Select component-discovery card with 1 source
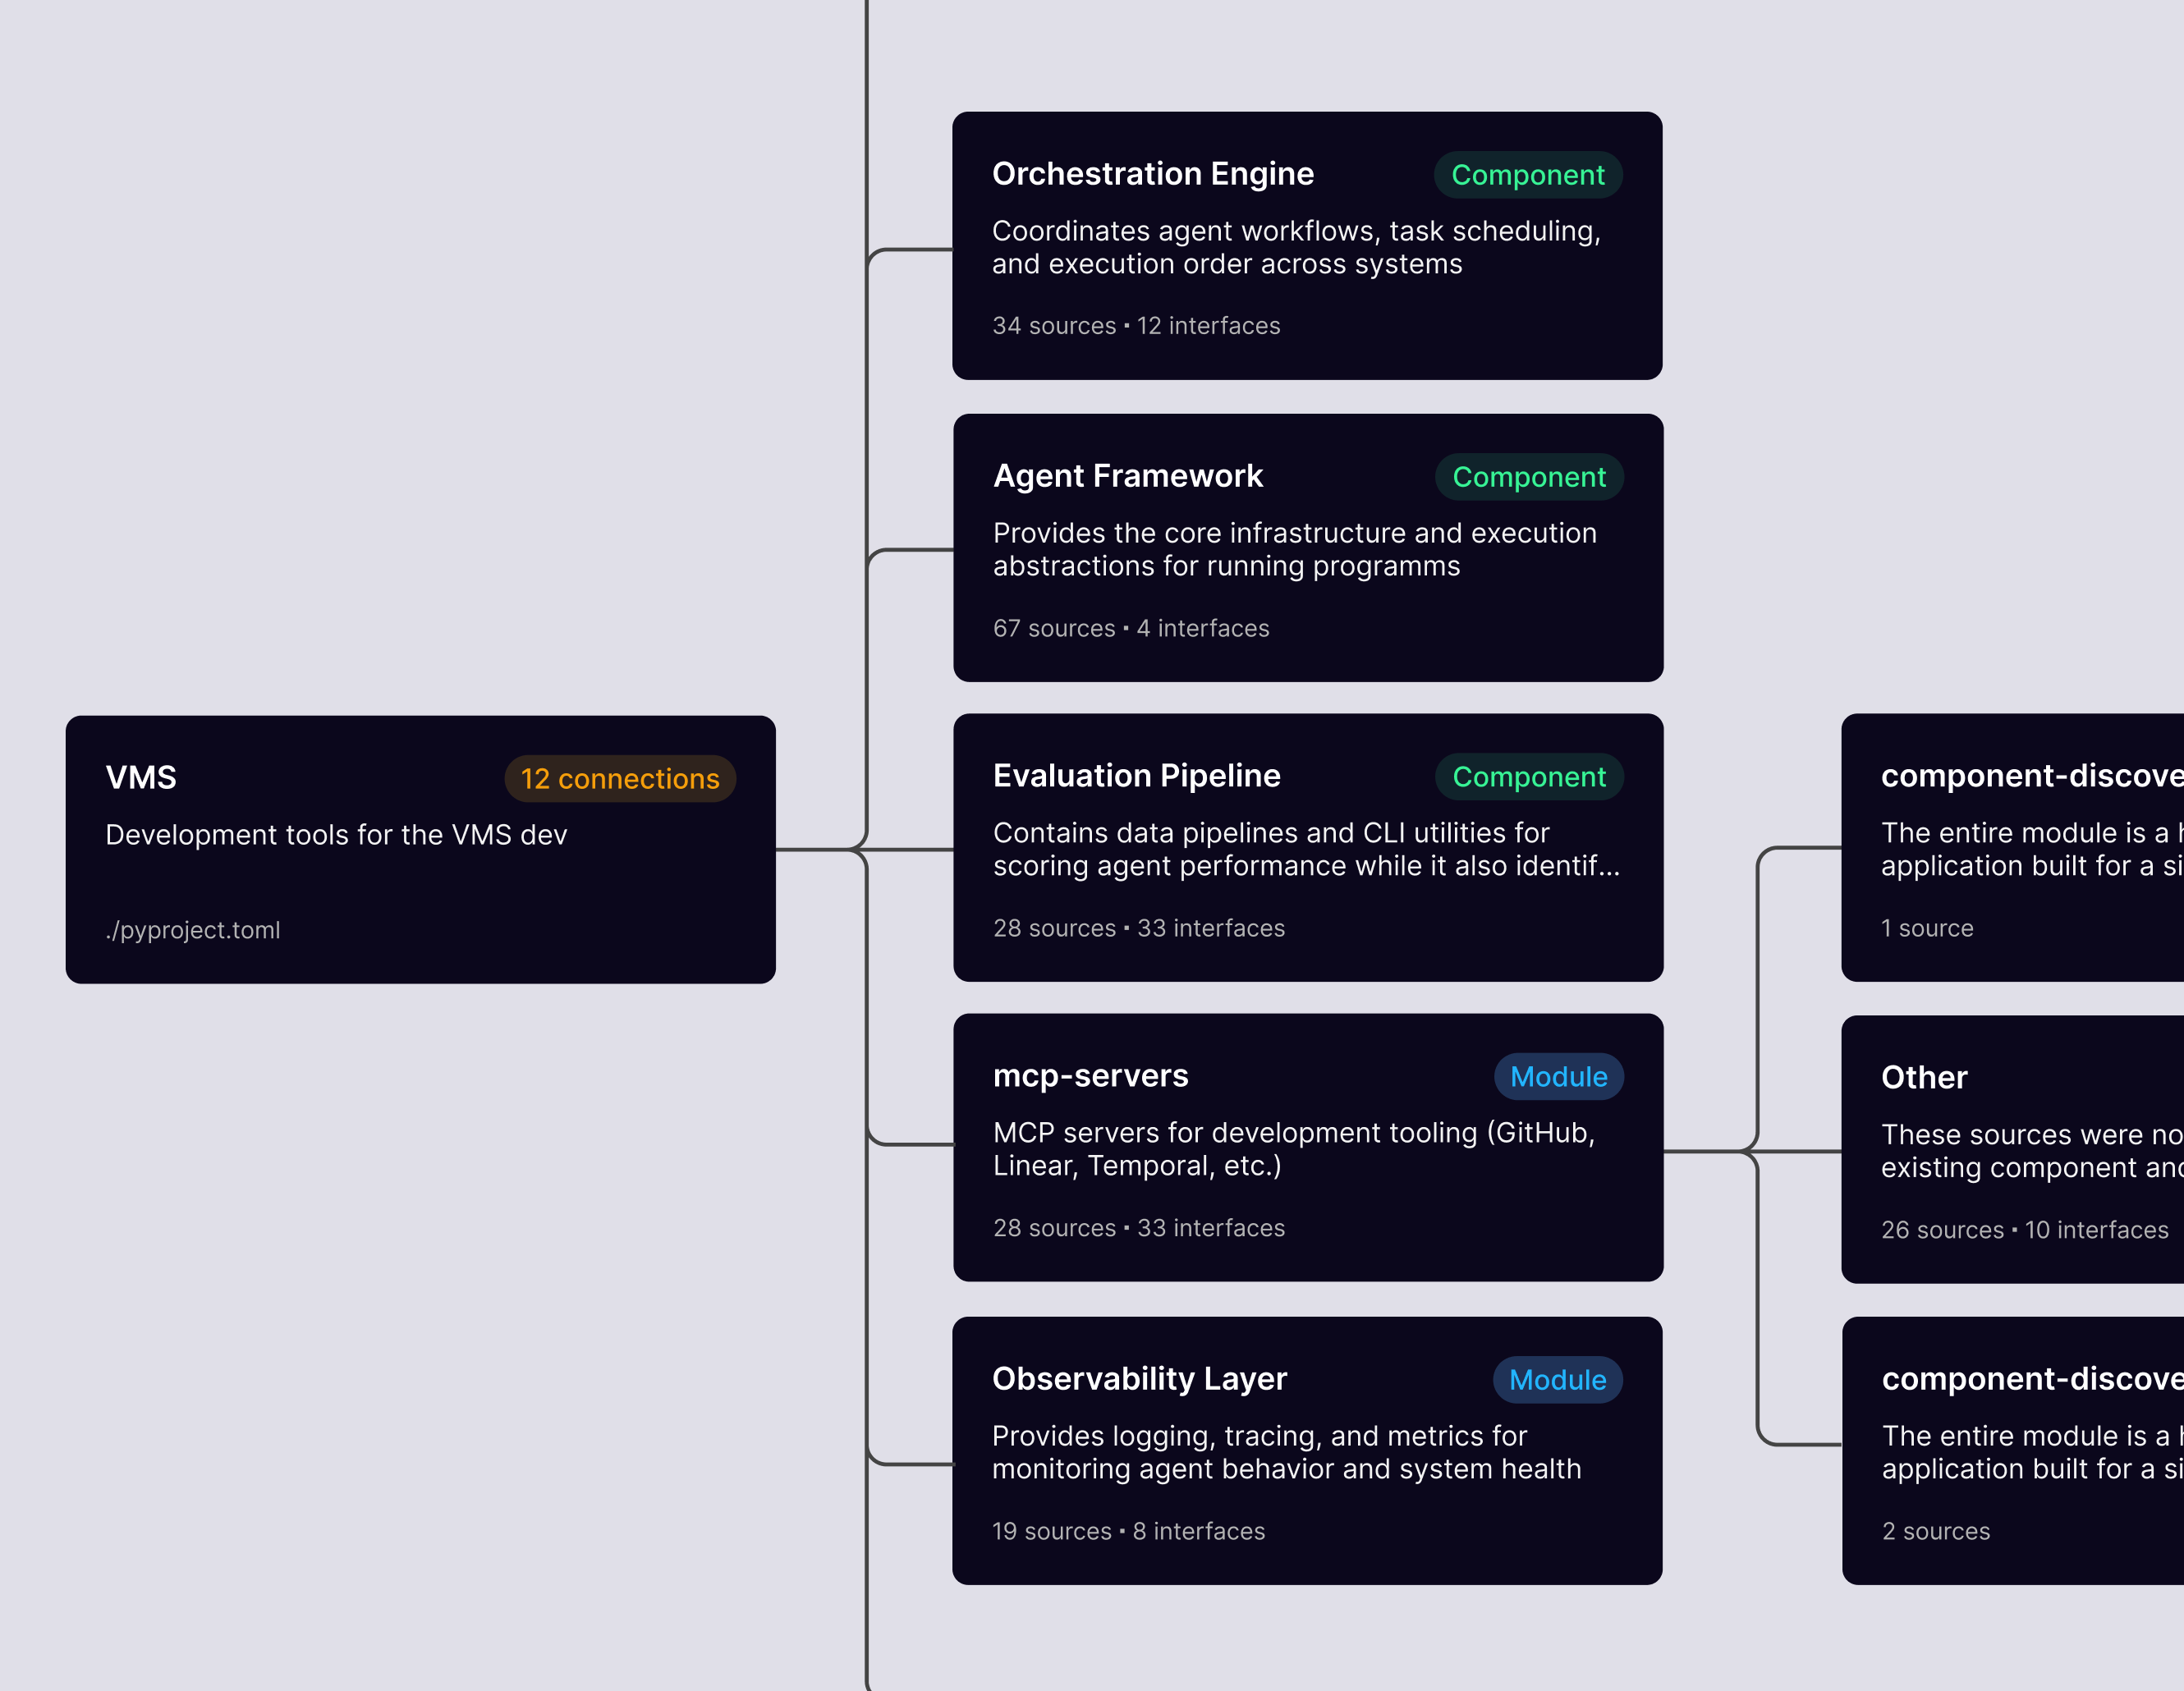The height and width of the screenshot is (1691, 2184). [2012, 848]
